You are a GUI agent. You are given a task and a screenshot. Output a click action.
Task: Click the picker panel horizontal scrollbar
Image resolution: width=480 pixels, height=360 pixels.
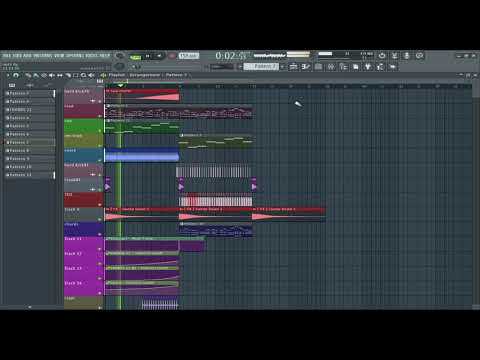click(30, 307)
